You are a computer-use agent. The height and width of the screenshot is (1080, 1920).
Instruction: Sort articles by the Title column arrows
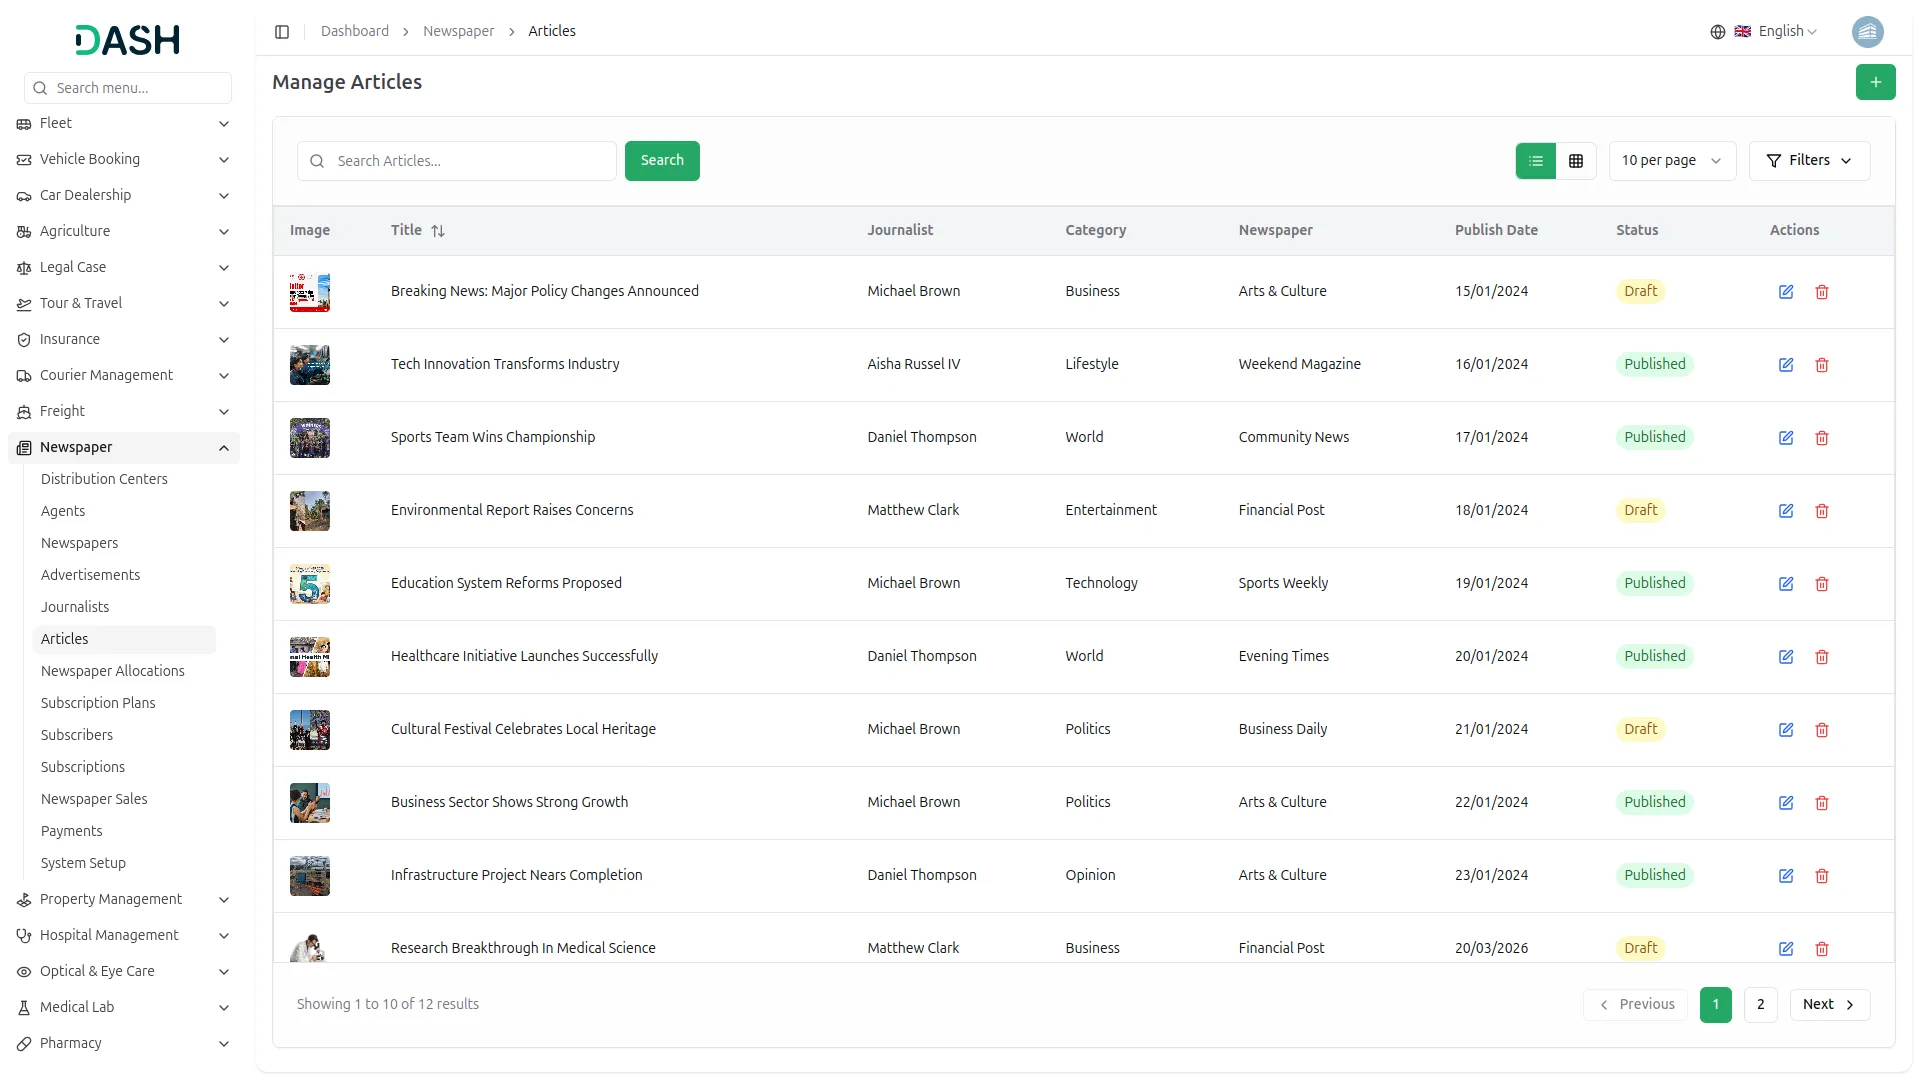(437, 231)
